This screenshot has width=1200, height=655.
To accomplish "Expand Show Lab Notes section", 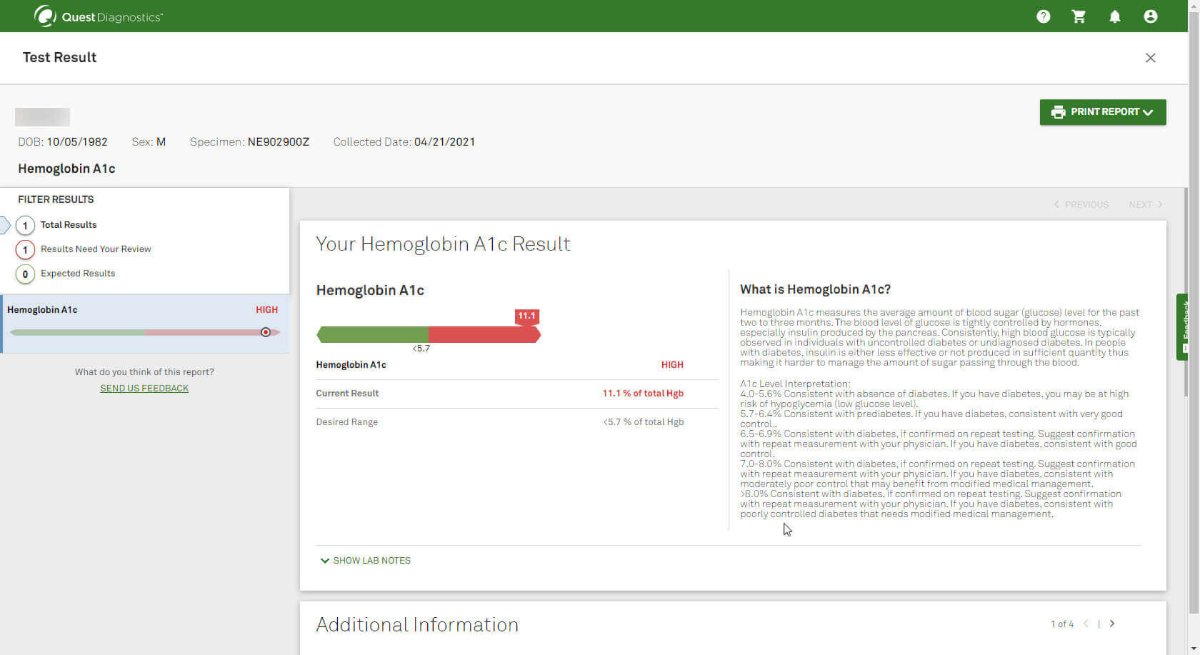I will [x=365, y=561].
